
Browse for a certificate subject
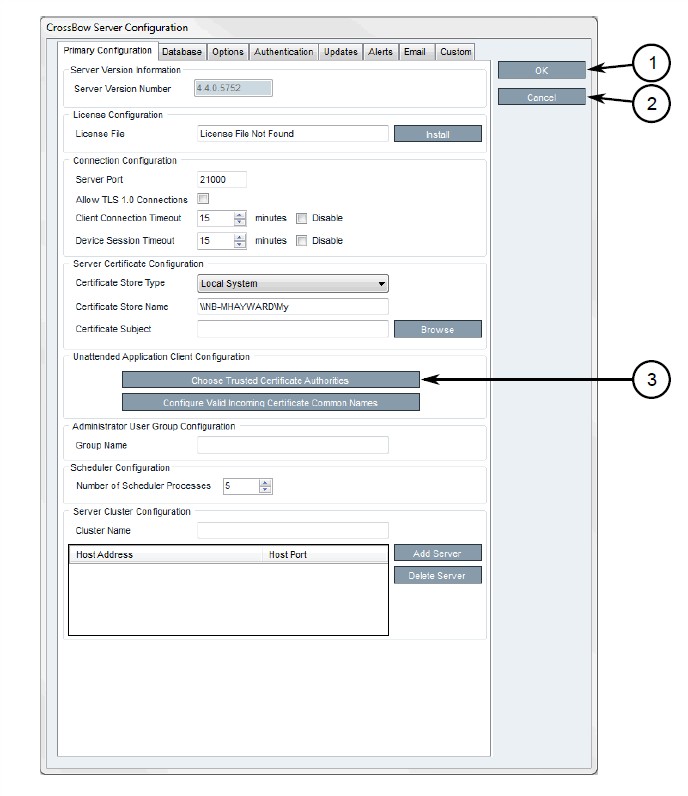(438, 329)
